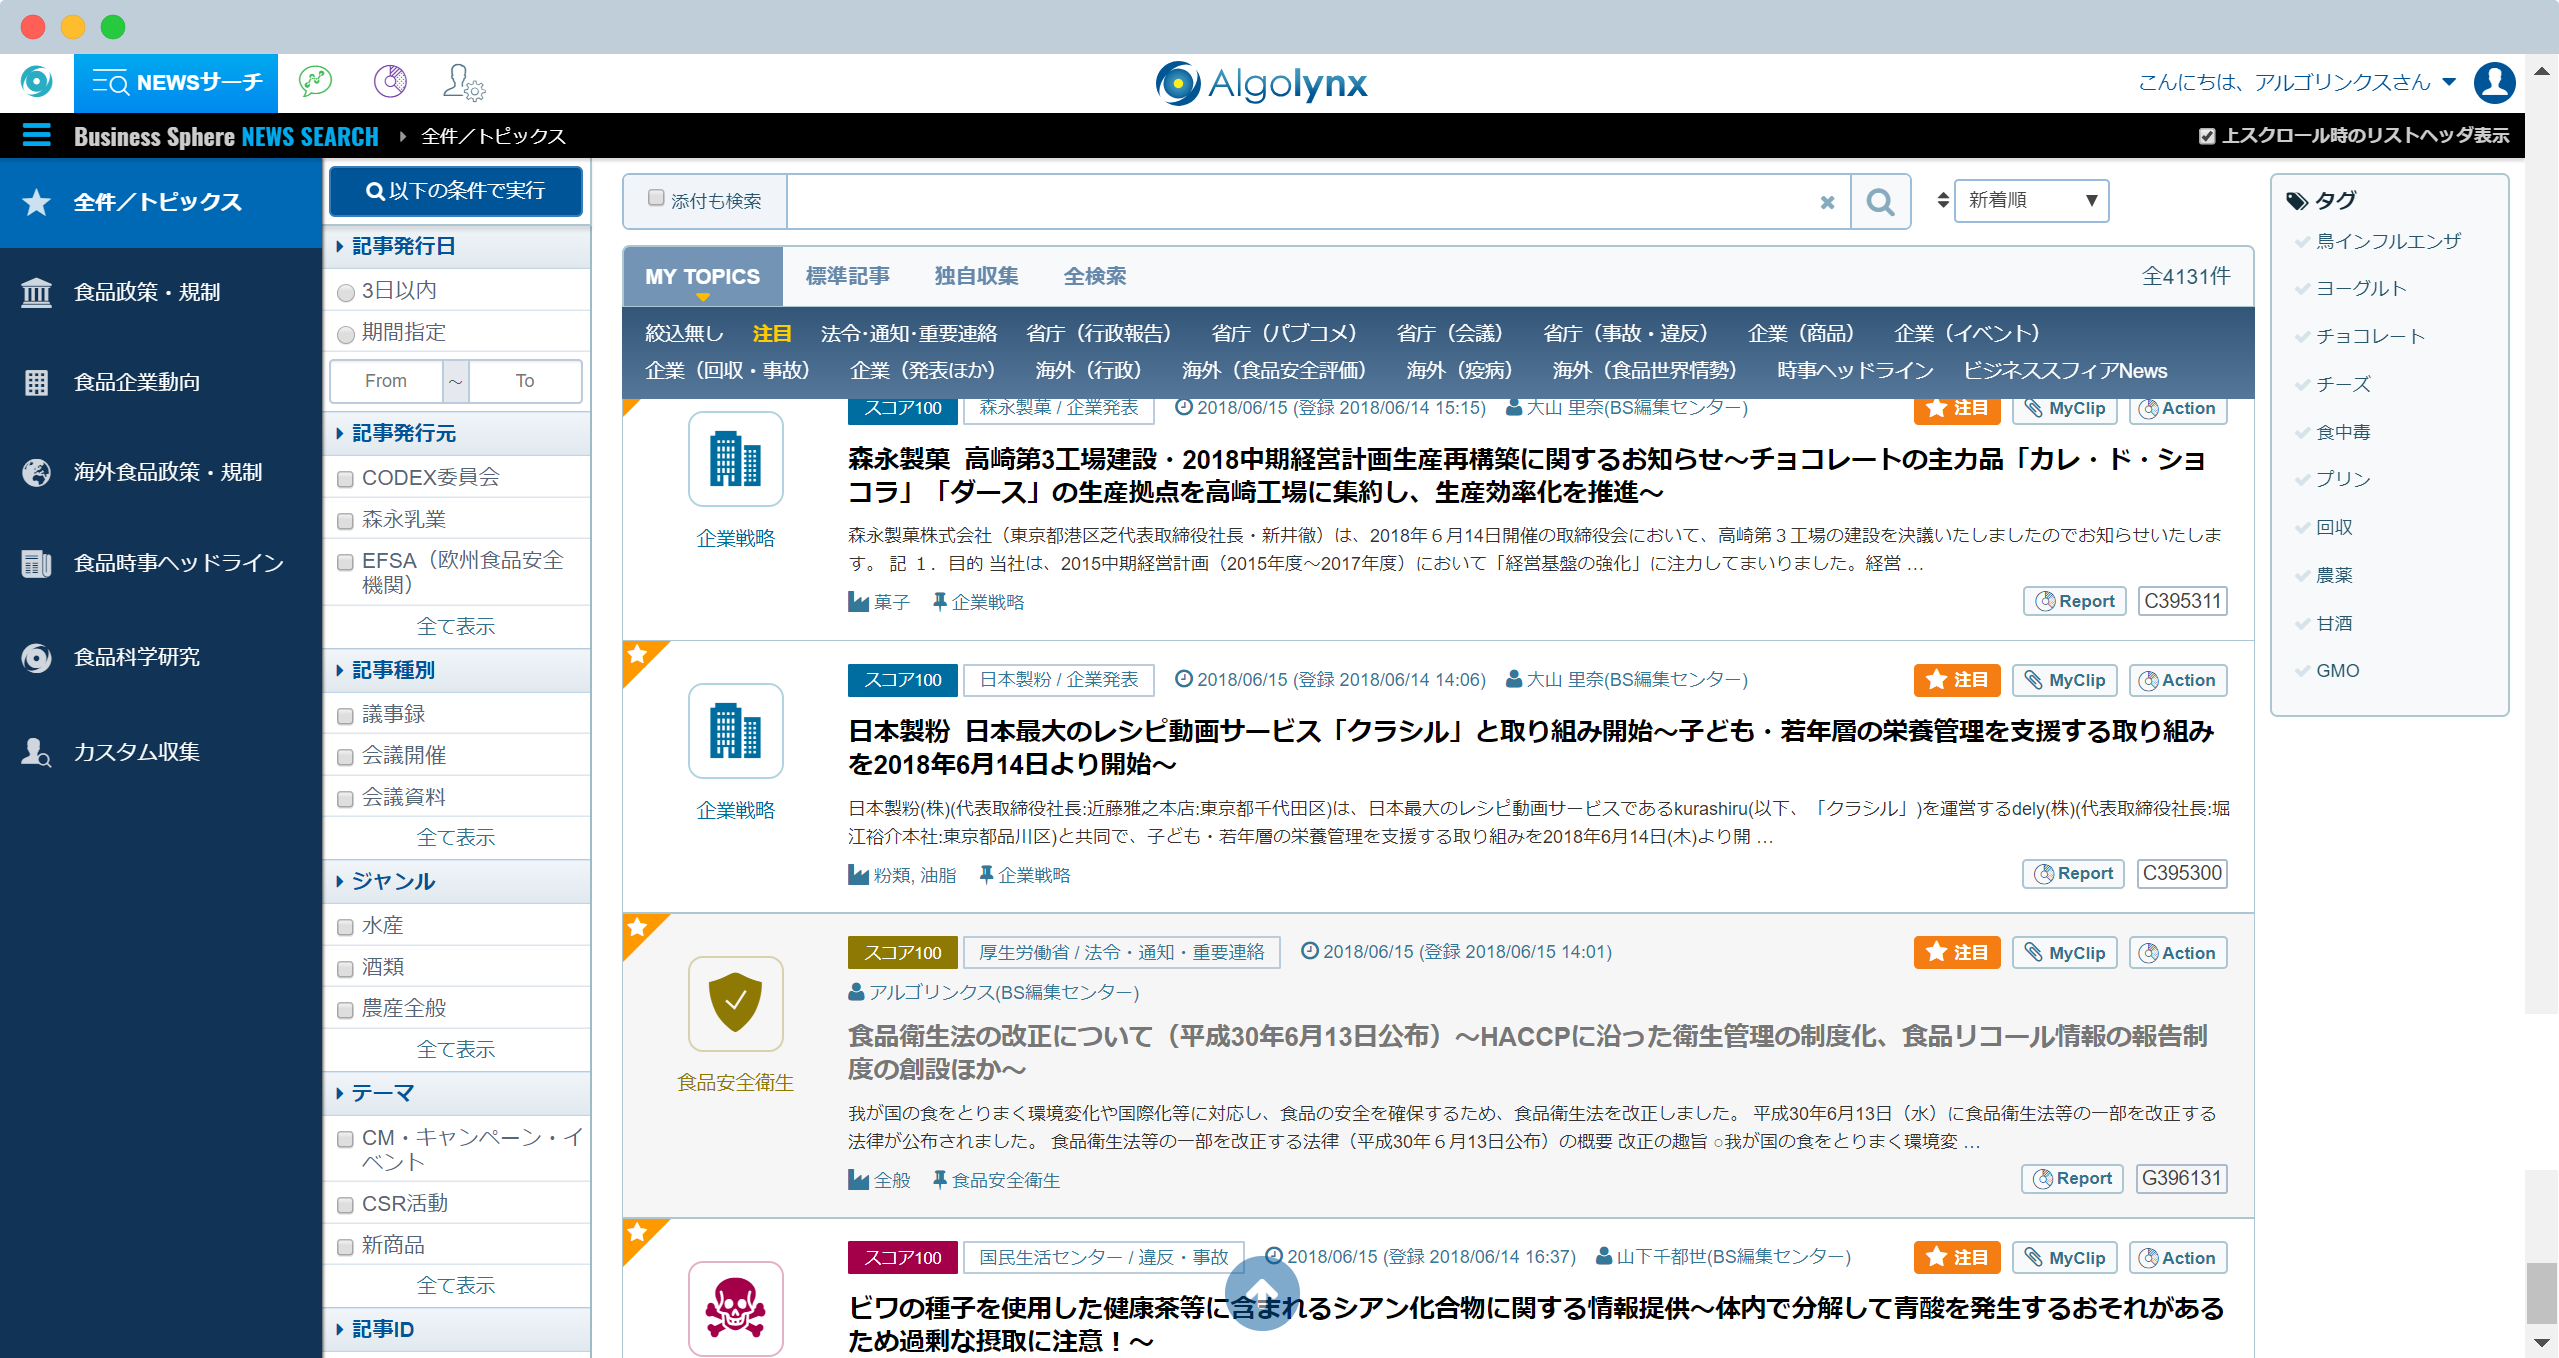Check the CODEX委員会 checkbox

tap(345, 479)
